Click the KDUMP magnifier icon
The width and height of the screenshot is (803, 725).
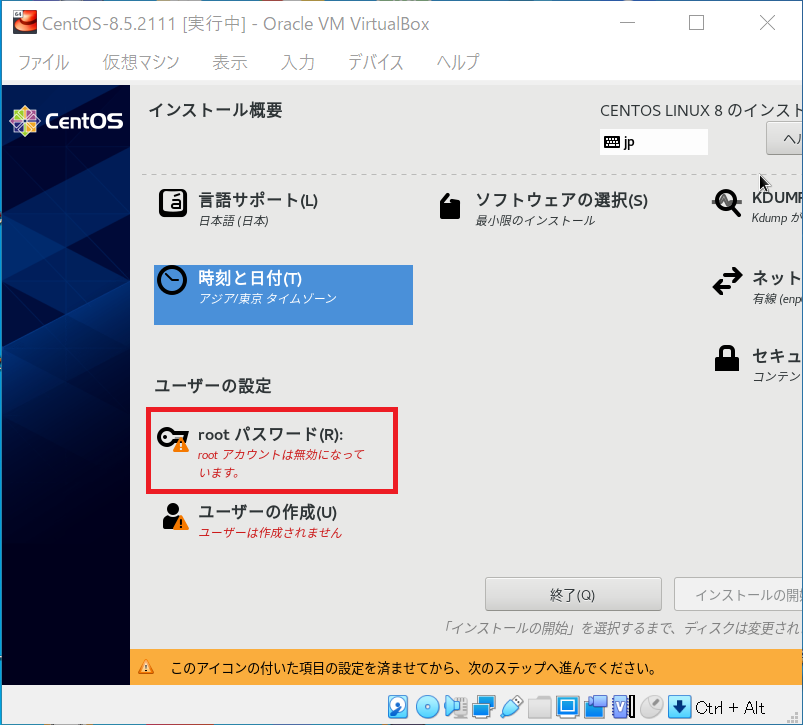click(727, 203)
